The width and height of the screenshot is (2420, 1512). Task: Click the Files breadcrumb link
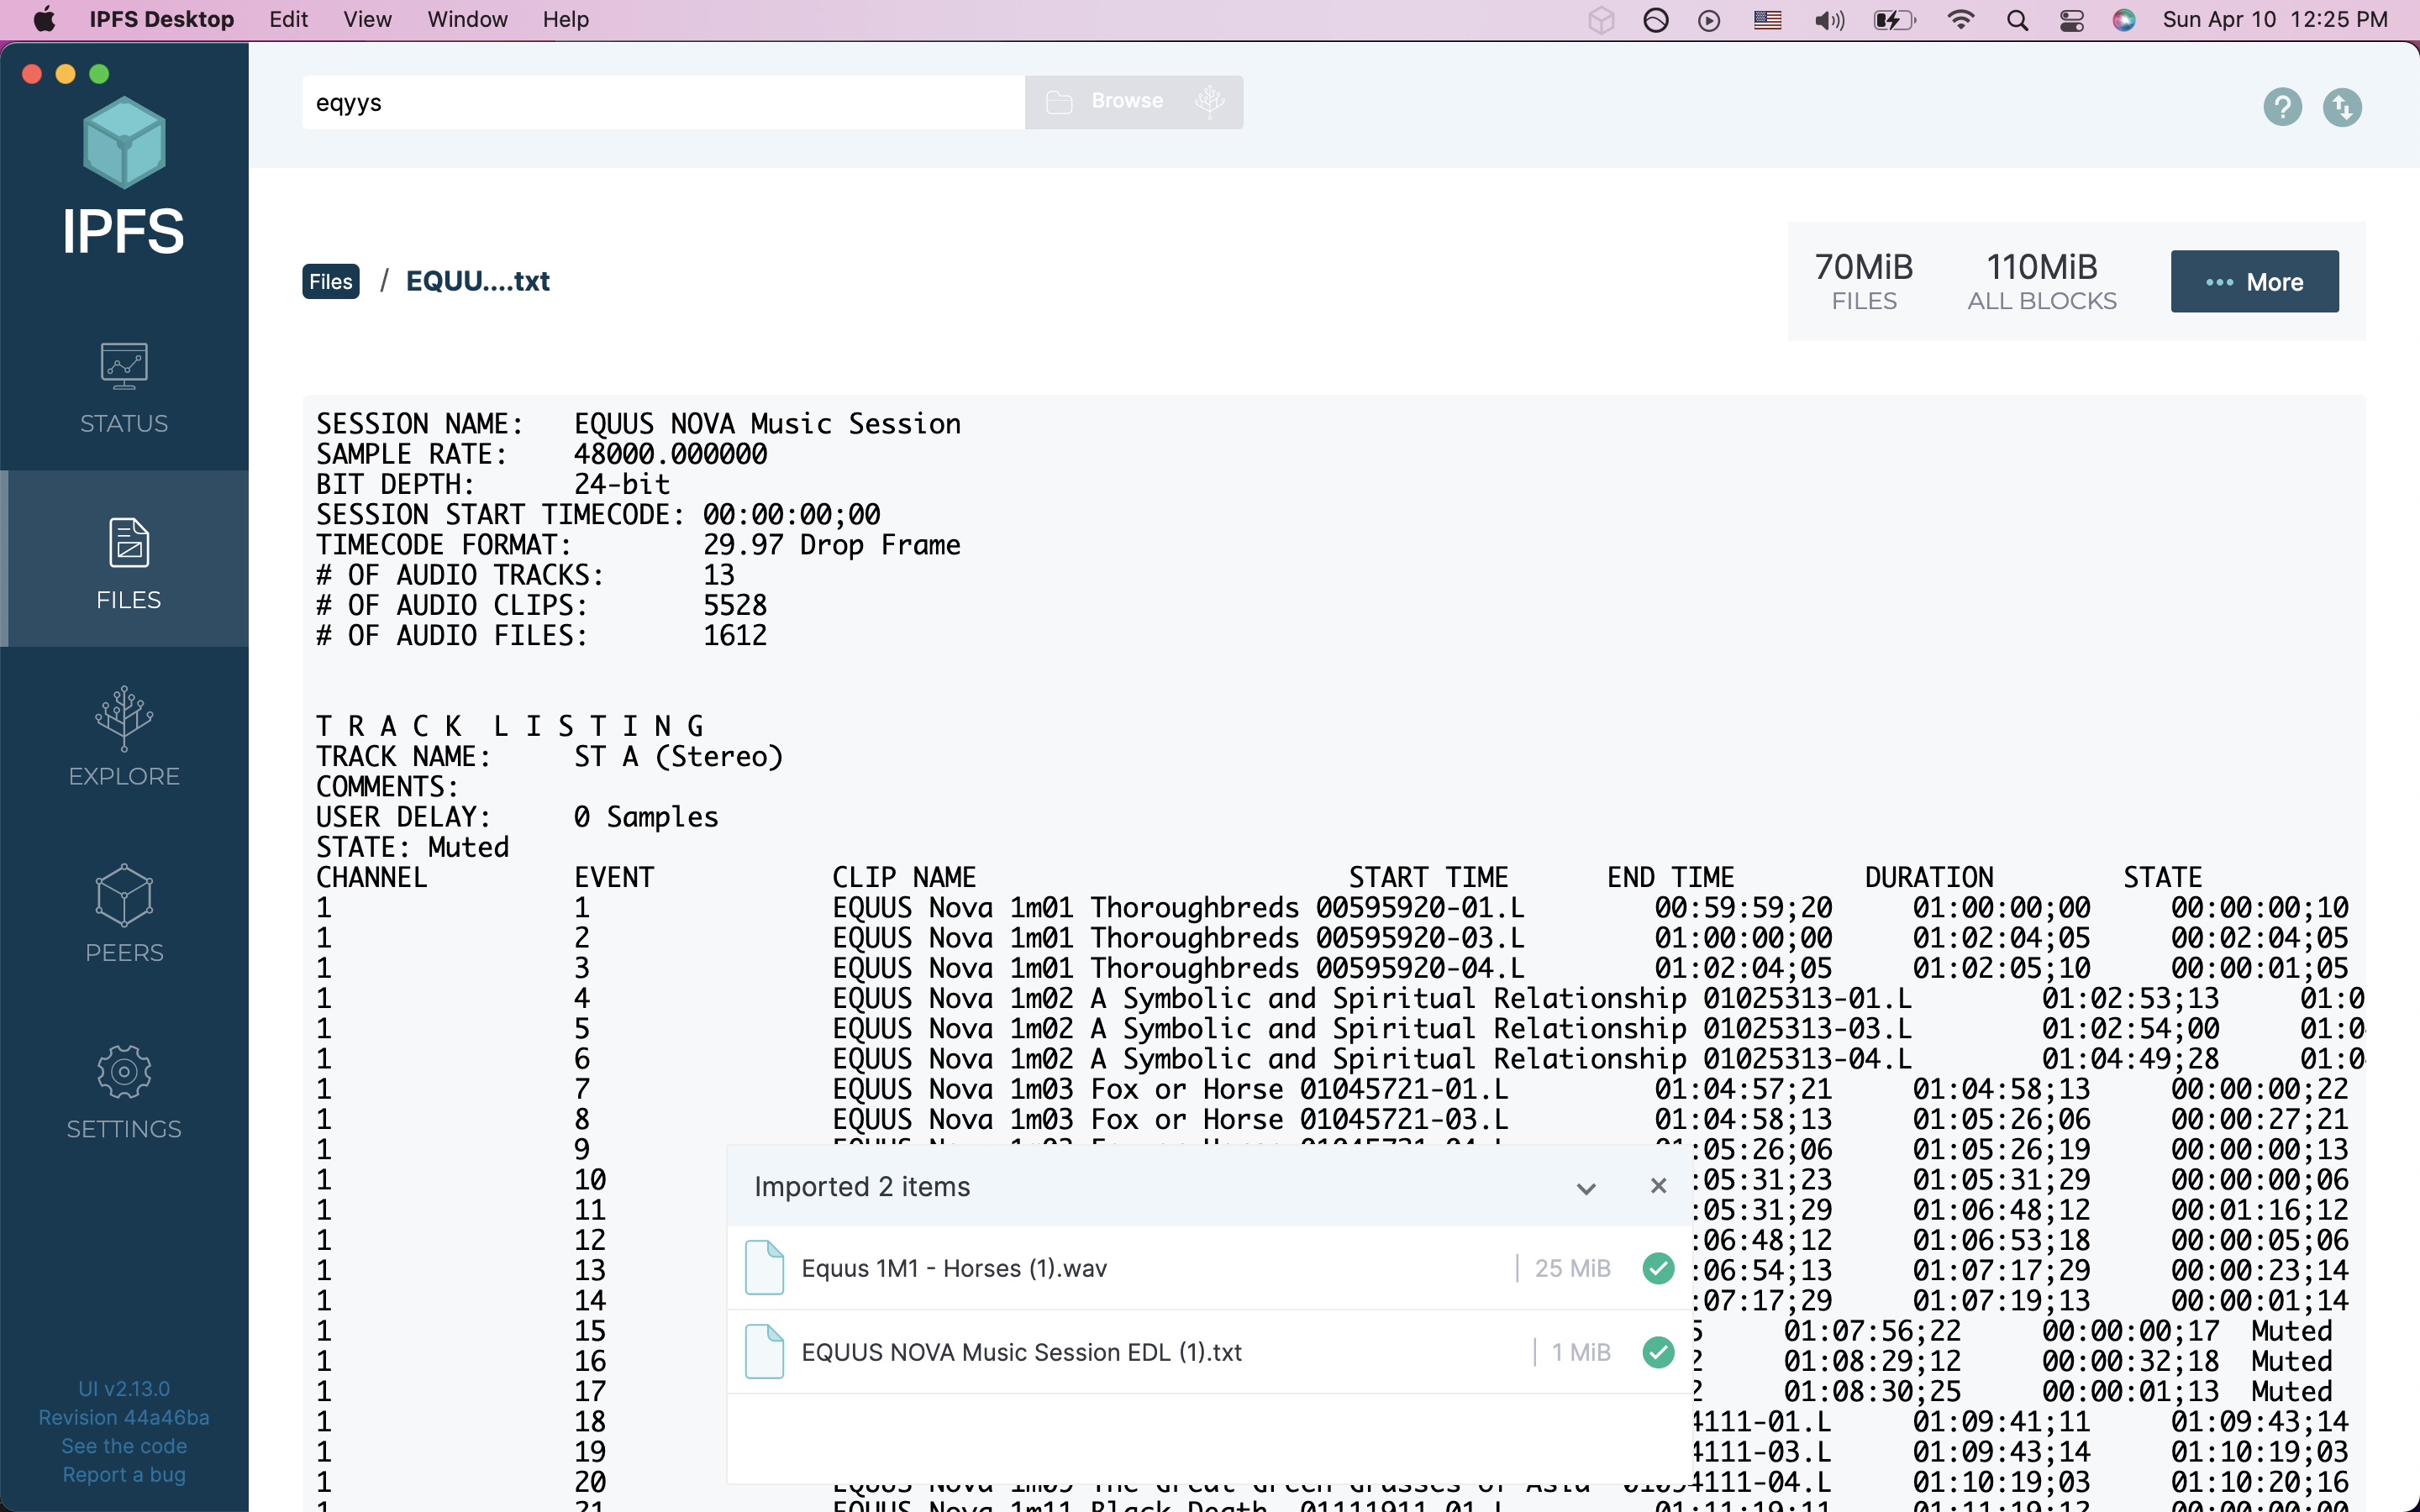[x=330, y=282]
